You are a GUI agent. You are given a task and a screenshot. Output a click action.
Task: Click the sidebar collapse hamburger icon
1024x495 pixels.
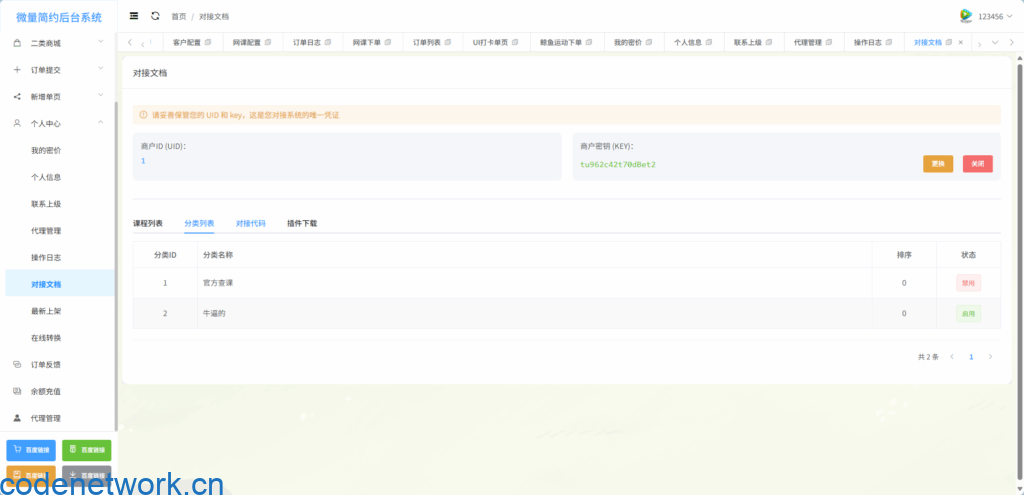point(134,16)
